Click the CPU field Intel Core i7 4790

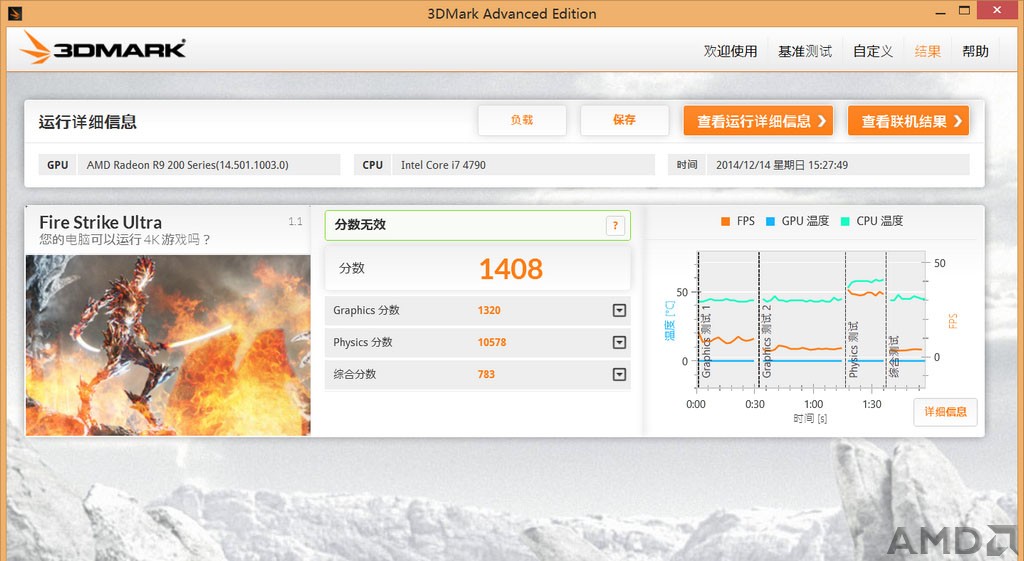pos(523,165)
